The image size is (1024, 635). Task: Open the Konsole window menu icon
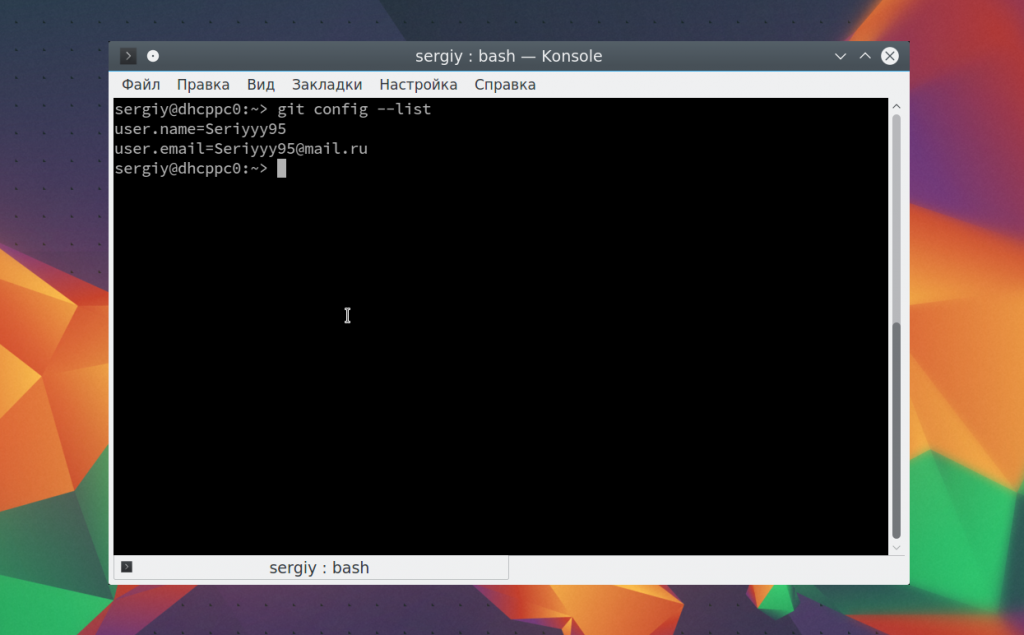coord(128,56)
